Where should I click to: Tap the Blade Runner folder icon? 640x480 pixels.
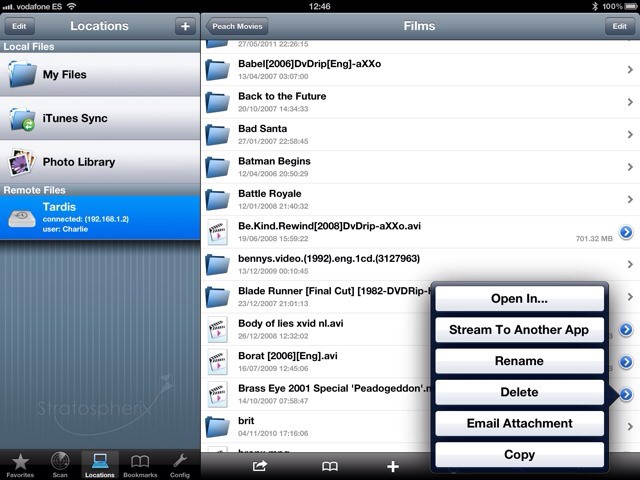click(217, 297)
